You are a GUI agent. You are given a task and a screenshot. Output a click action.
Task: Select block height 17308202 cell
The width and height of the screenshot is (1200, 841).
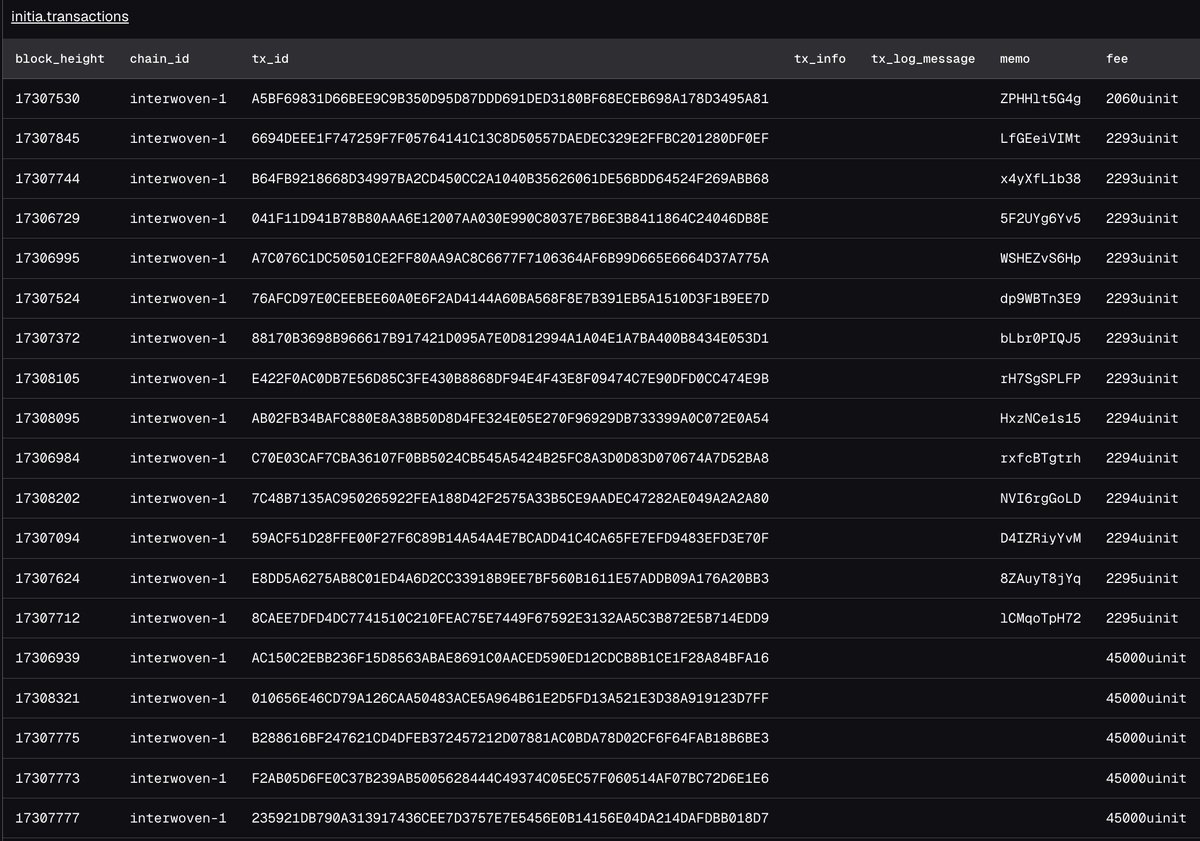(47, 499)
